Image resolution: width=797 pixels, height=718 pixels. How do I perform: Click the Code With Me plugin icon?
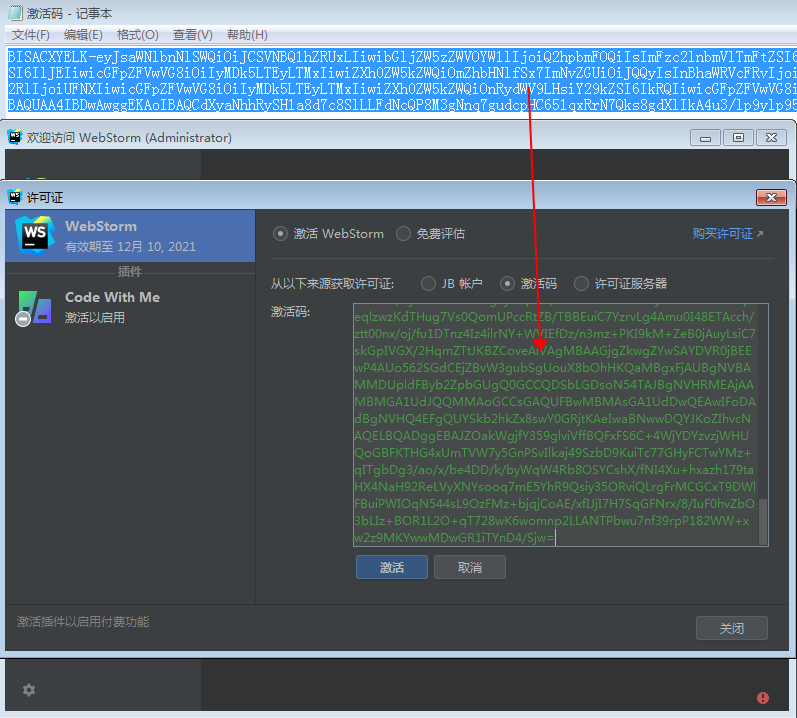tap(33, 306)
